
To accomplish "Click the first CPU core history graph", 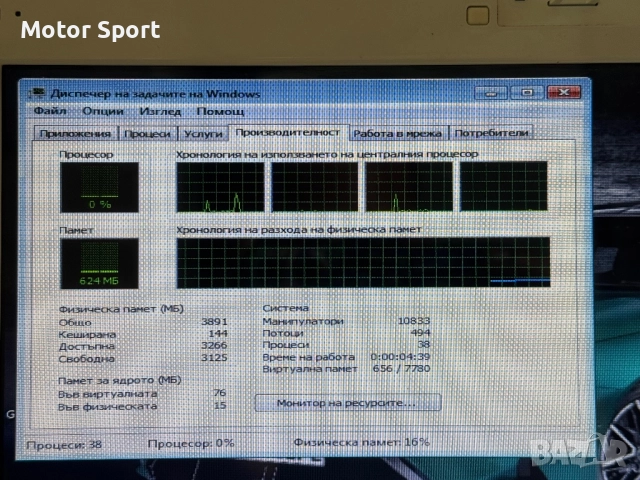I will pos(220,187).
